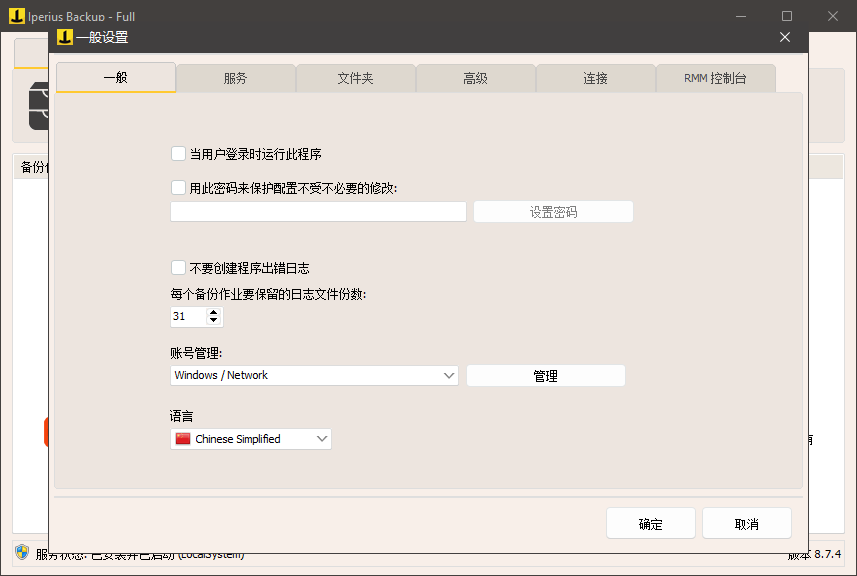Switch to the 高级 tab
Viewport: 857px width, 576px height.
(475, 77)
